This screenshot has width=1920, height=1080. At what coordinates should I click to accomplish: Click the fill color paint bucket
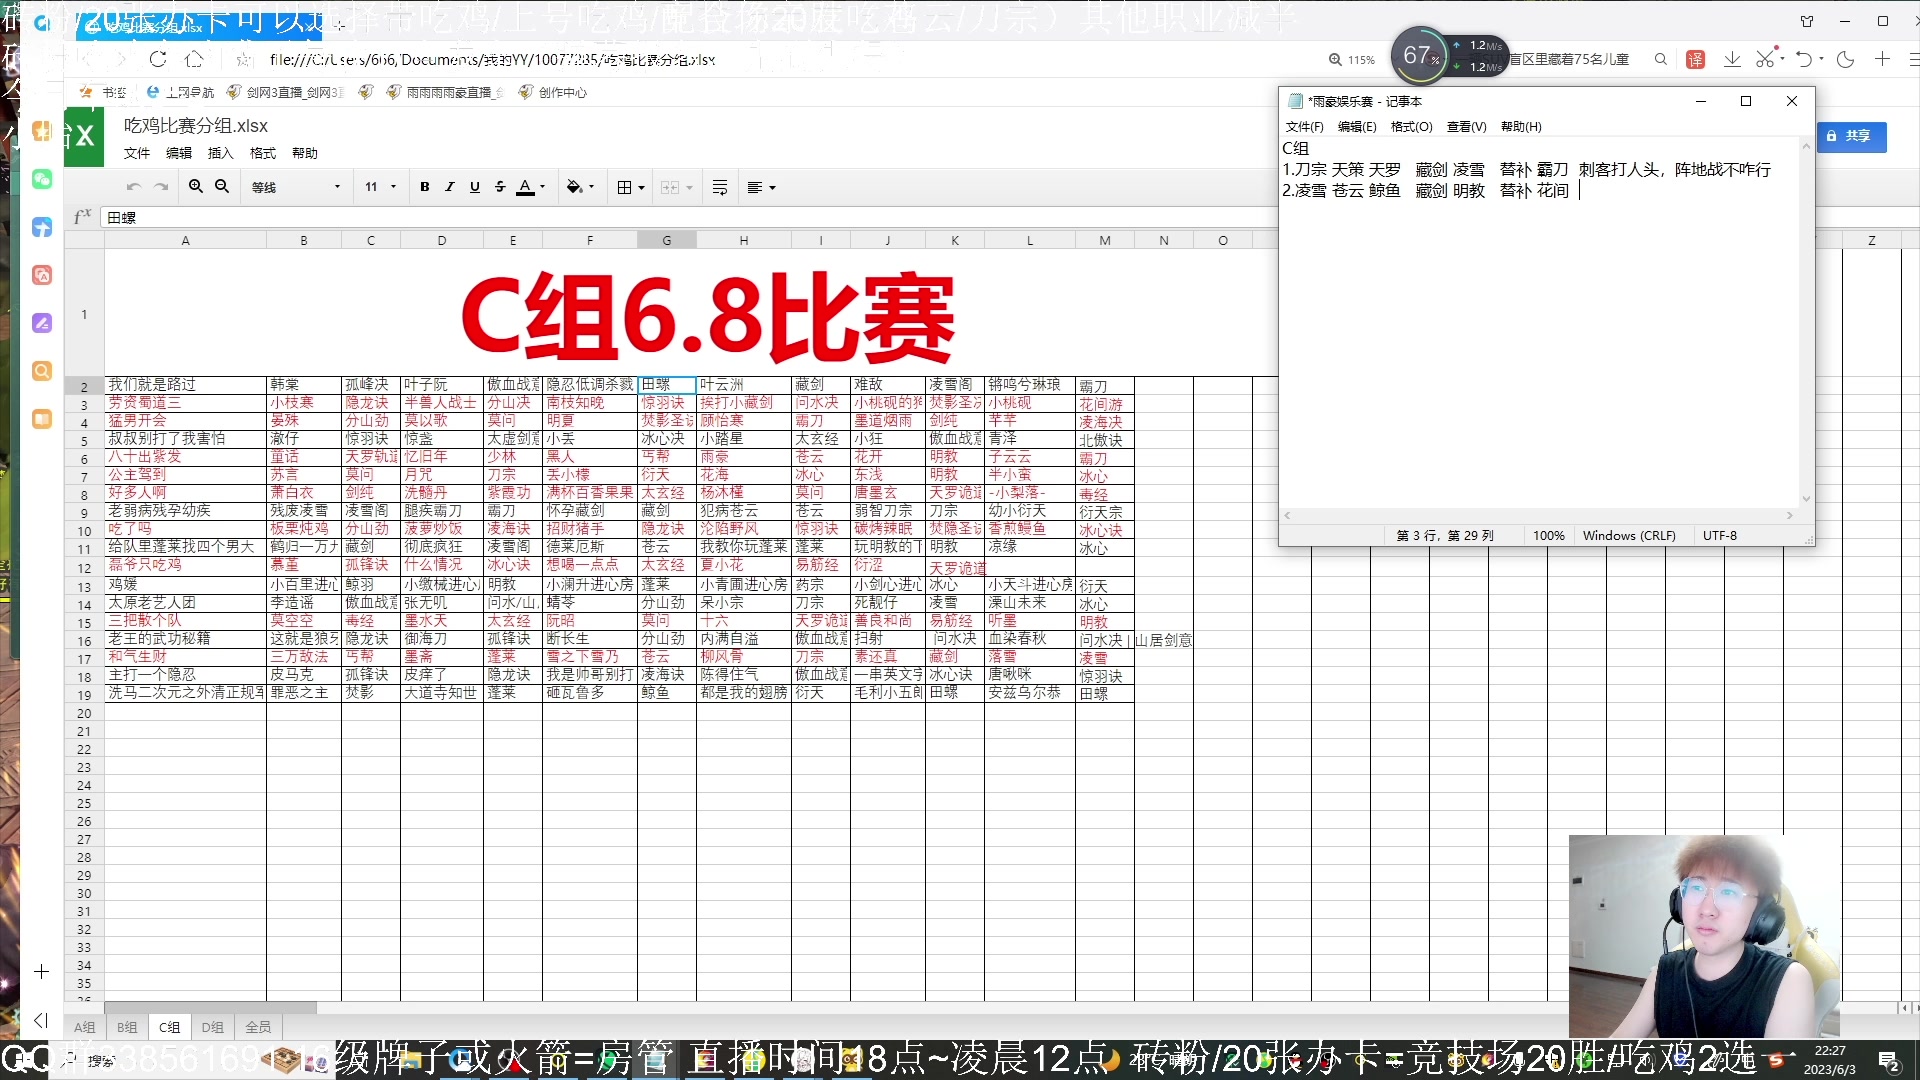click(574, 187)
